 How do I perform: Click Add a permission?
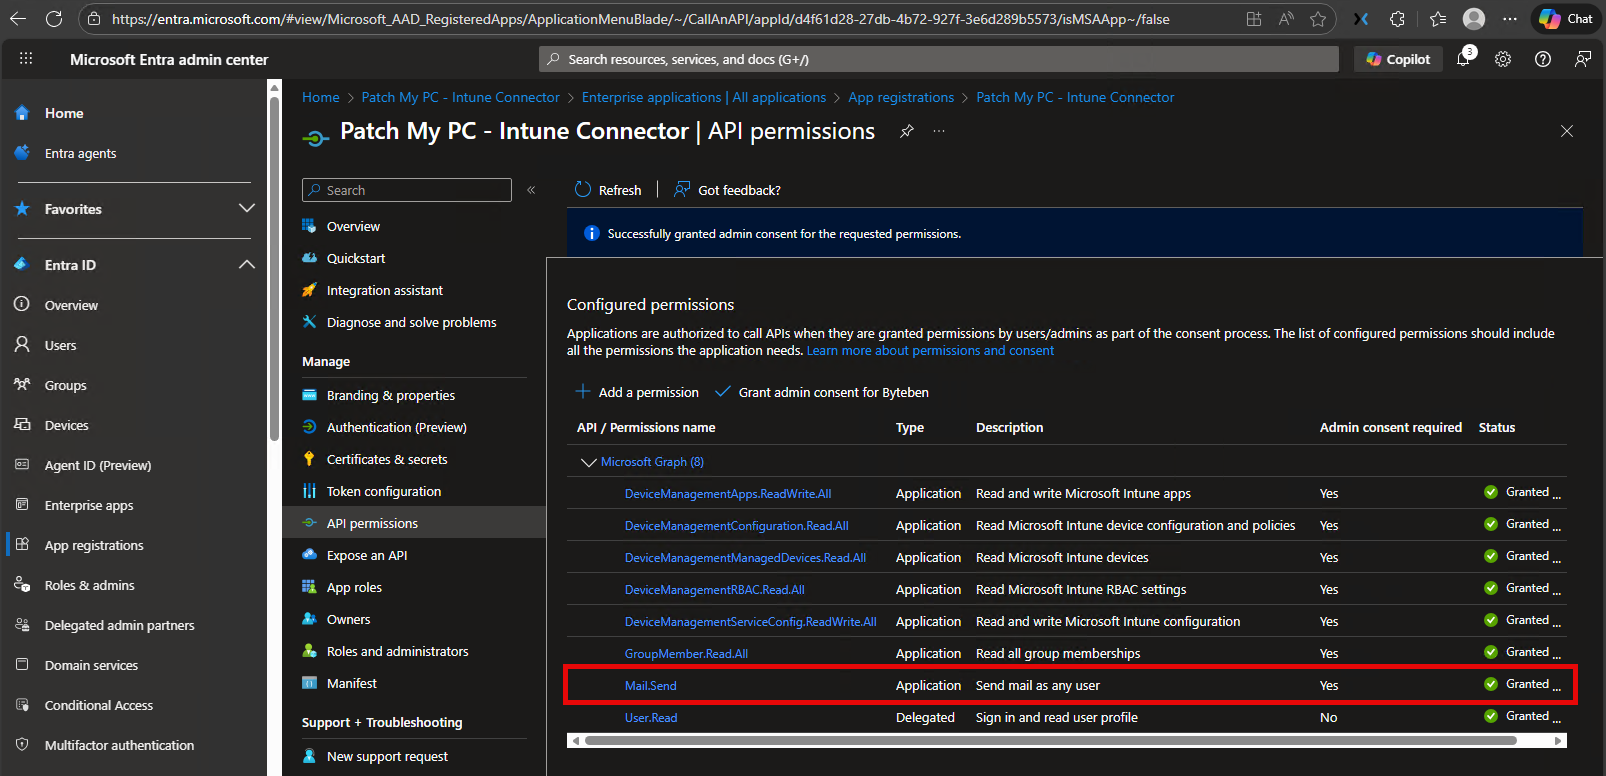[637, 392]
